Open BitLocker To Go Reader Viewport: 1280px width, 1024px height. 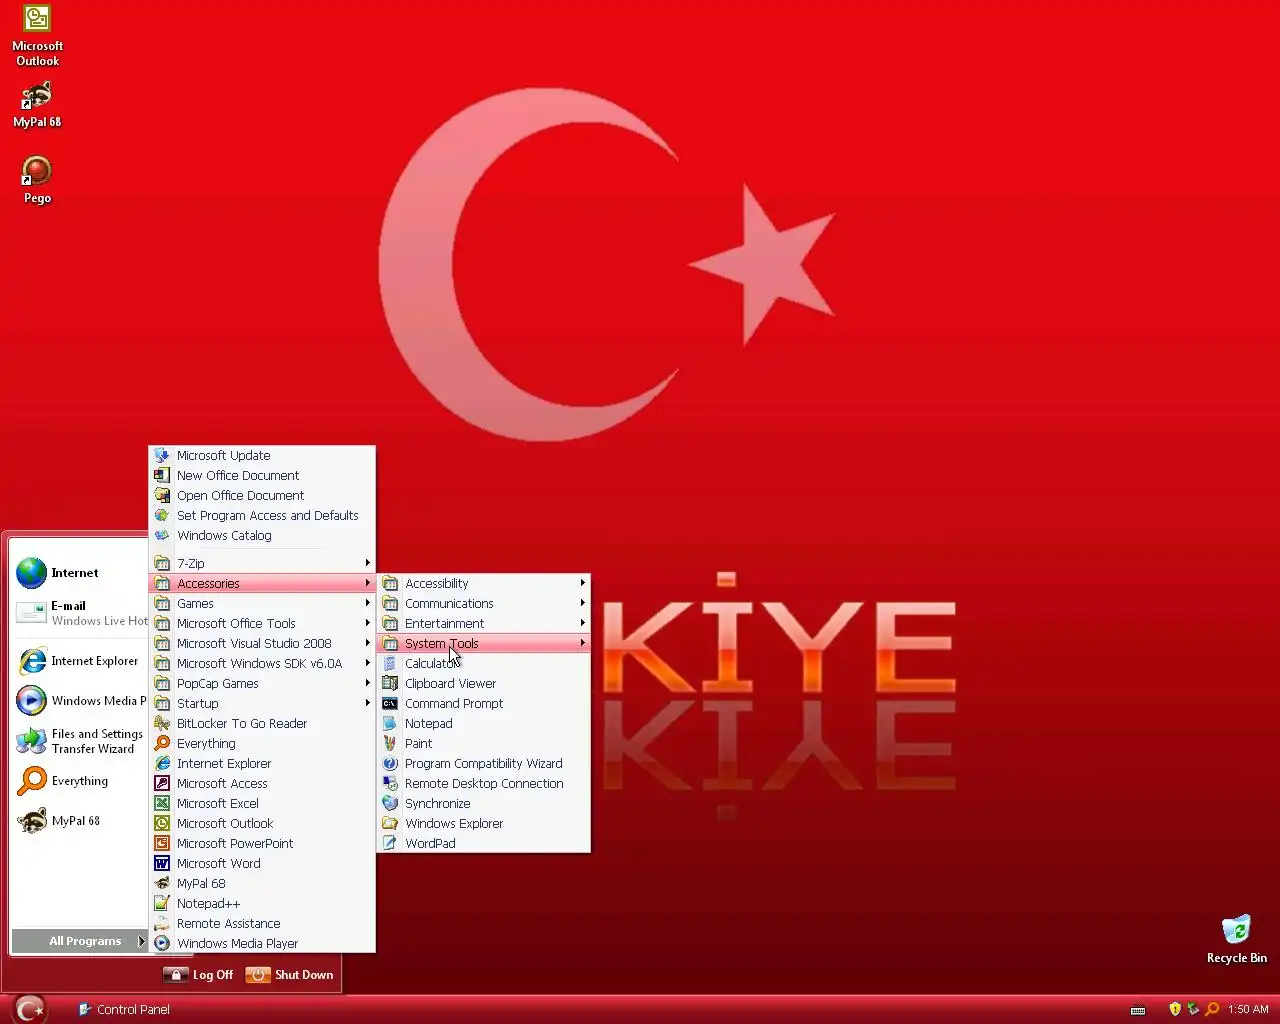(x=262, y=723)
